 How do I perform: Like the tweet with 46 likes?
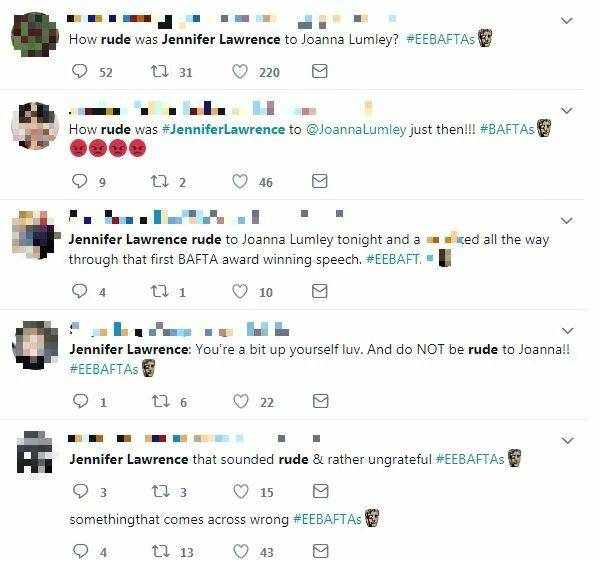pos(240,182)
